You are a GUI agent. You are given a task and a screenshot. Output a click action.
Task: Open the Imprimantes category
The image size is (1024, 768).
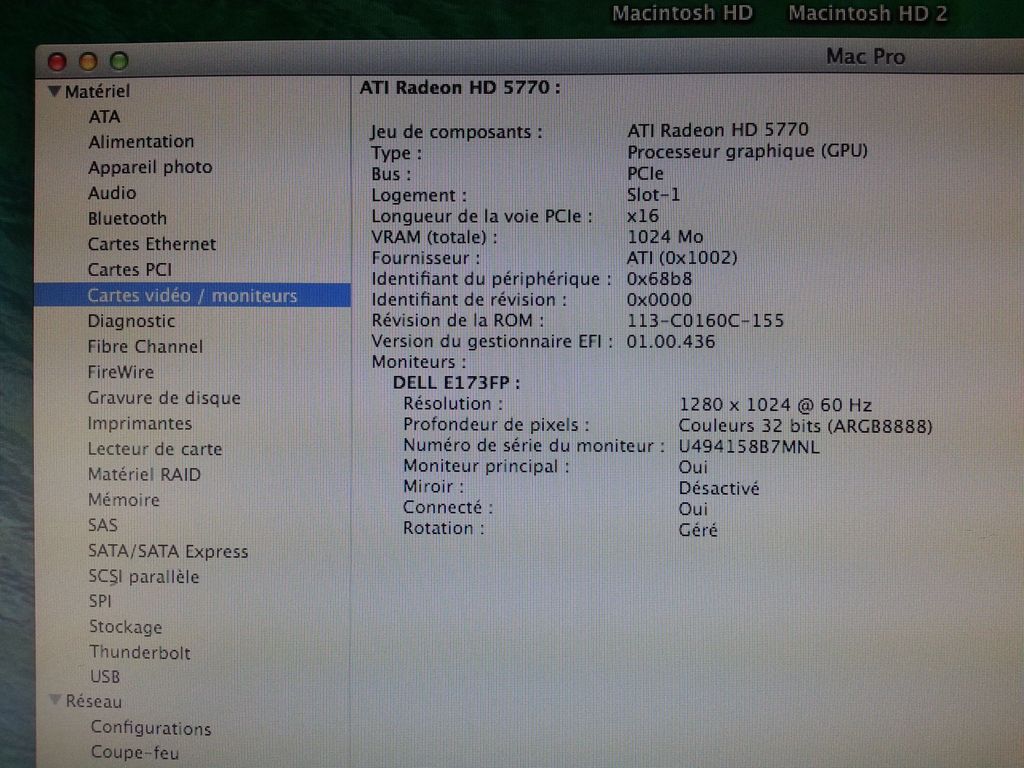click(140, 423)
